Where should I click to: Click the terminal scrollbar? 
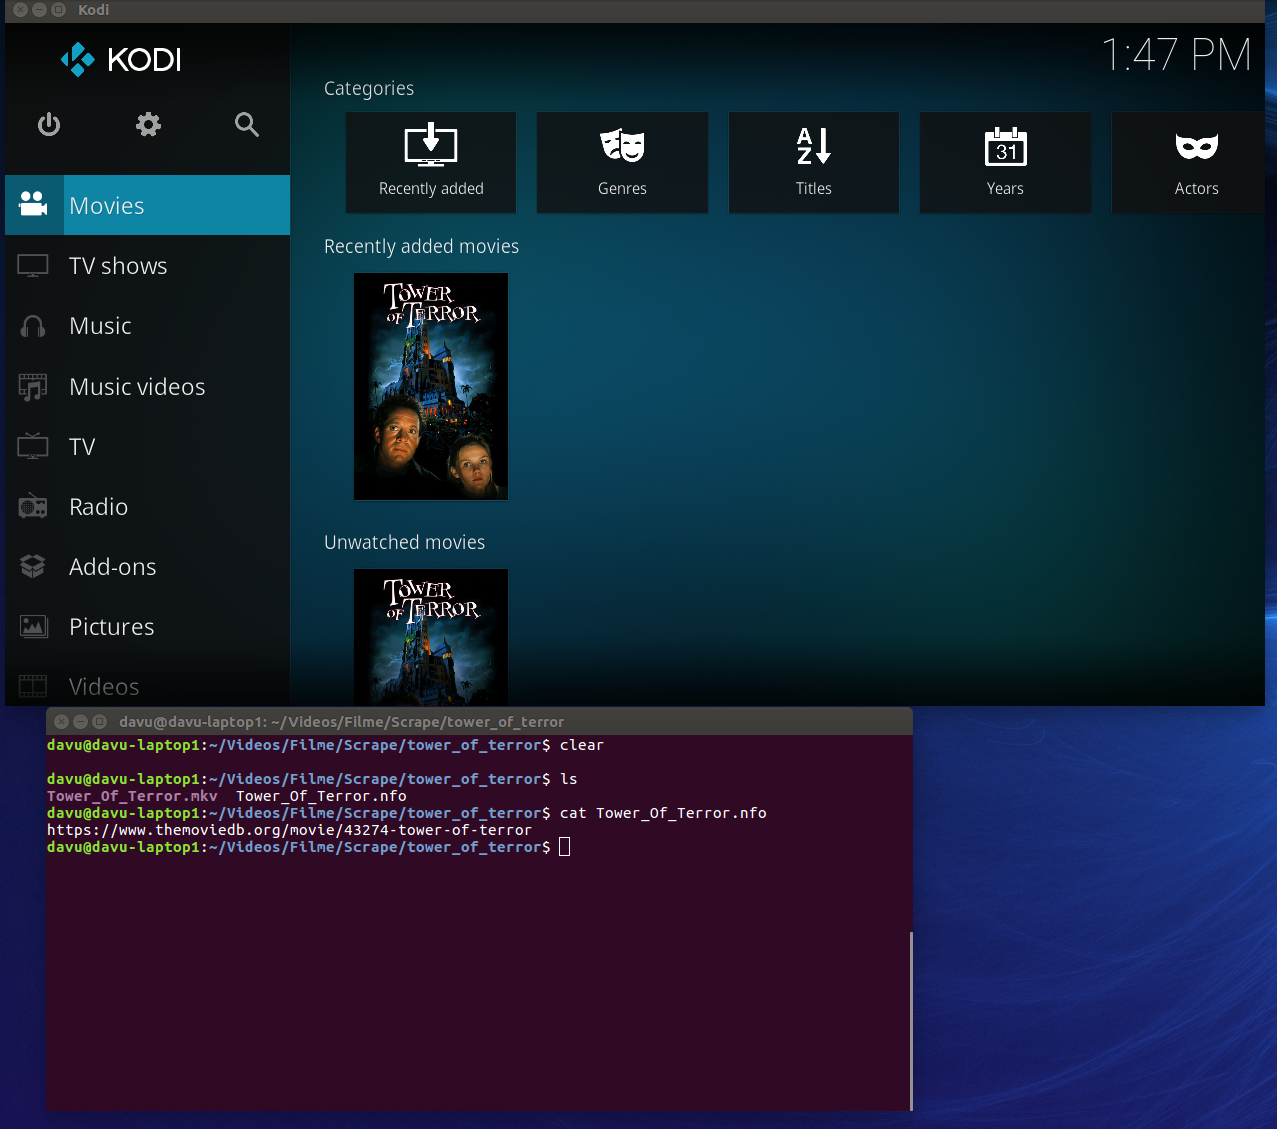(911, 1020)
